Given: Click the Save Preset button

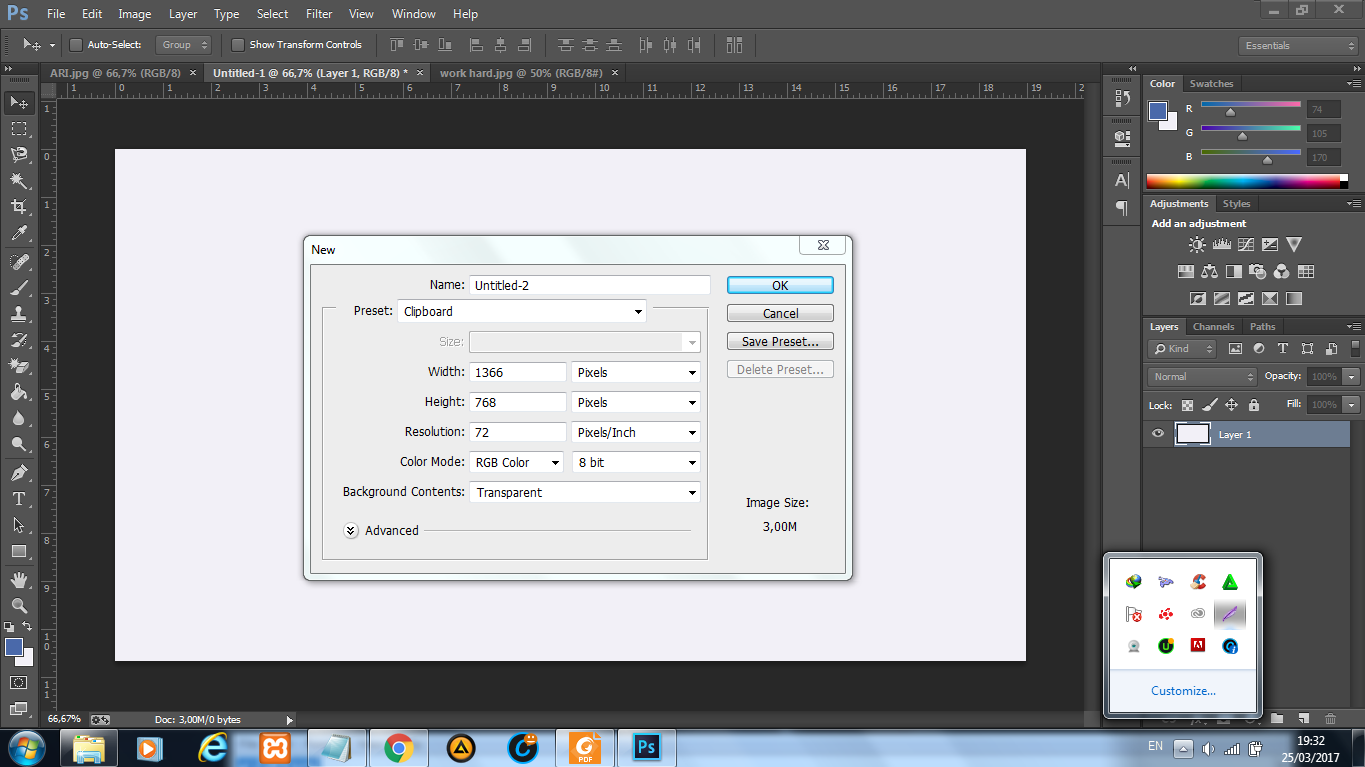Looking at the screenshot, I should [x=780, y=342].
